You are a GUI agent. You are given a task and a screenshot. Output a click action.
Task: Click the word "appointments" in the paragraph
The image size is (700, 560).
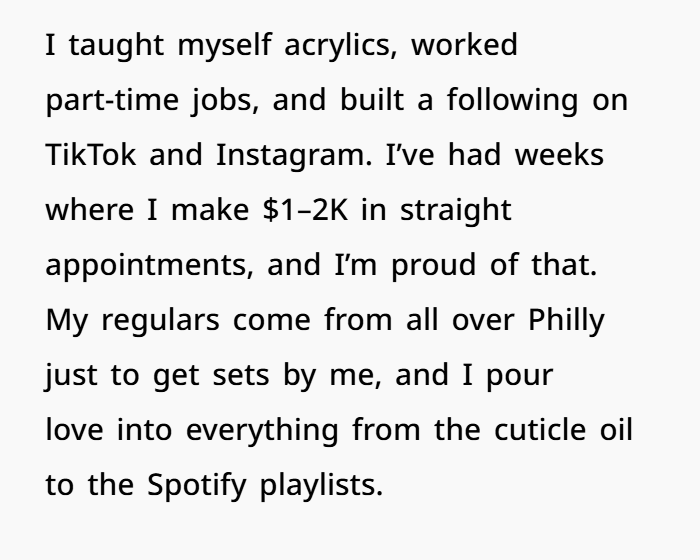146,265
